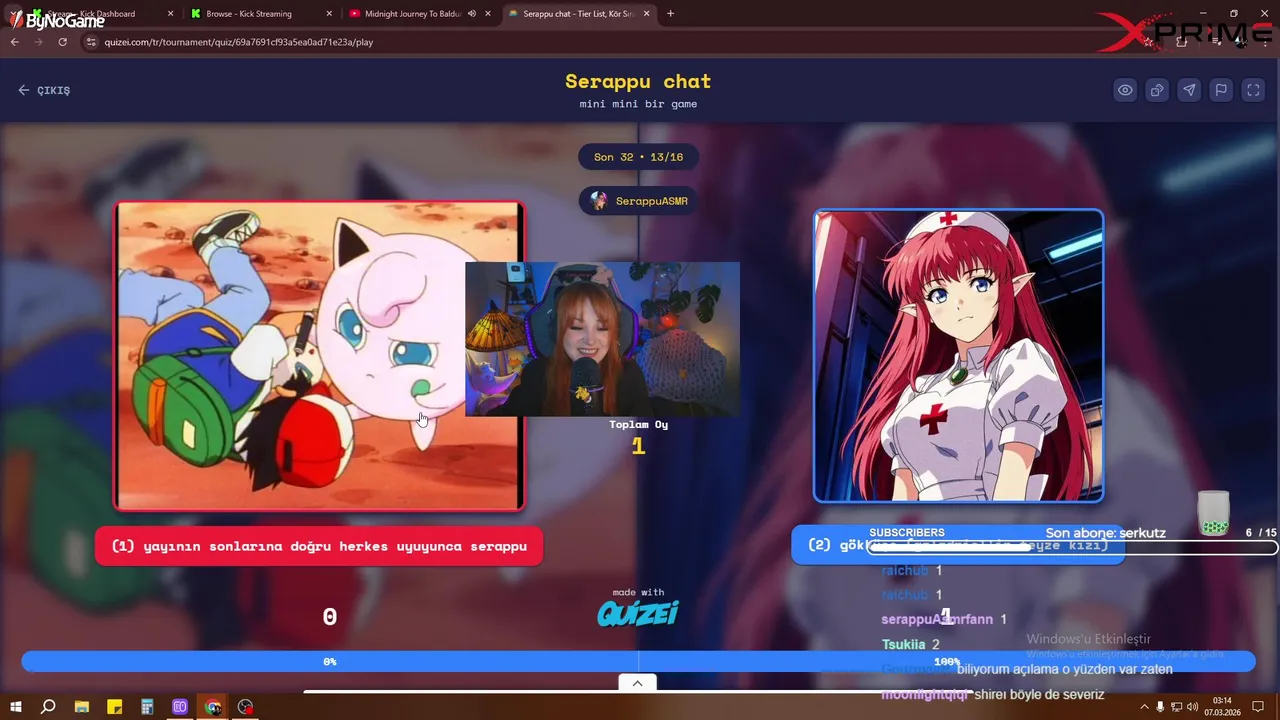Screen dimensions: 1280x720
Task: Click the Tsukiia chat username
Action: pyautogui.click(x=904, y=645)
